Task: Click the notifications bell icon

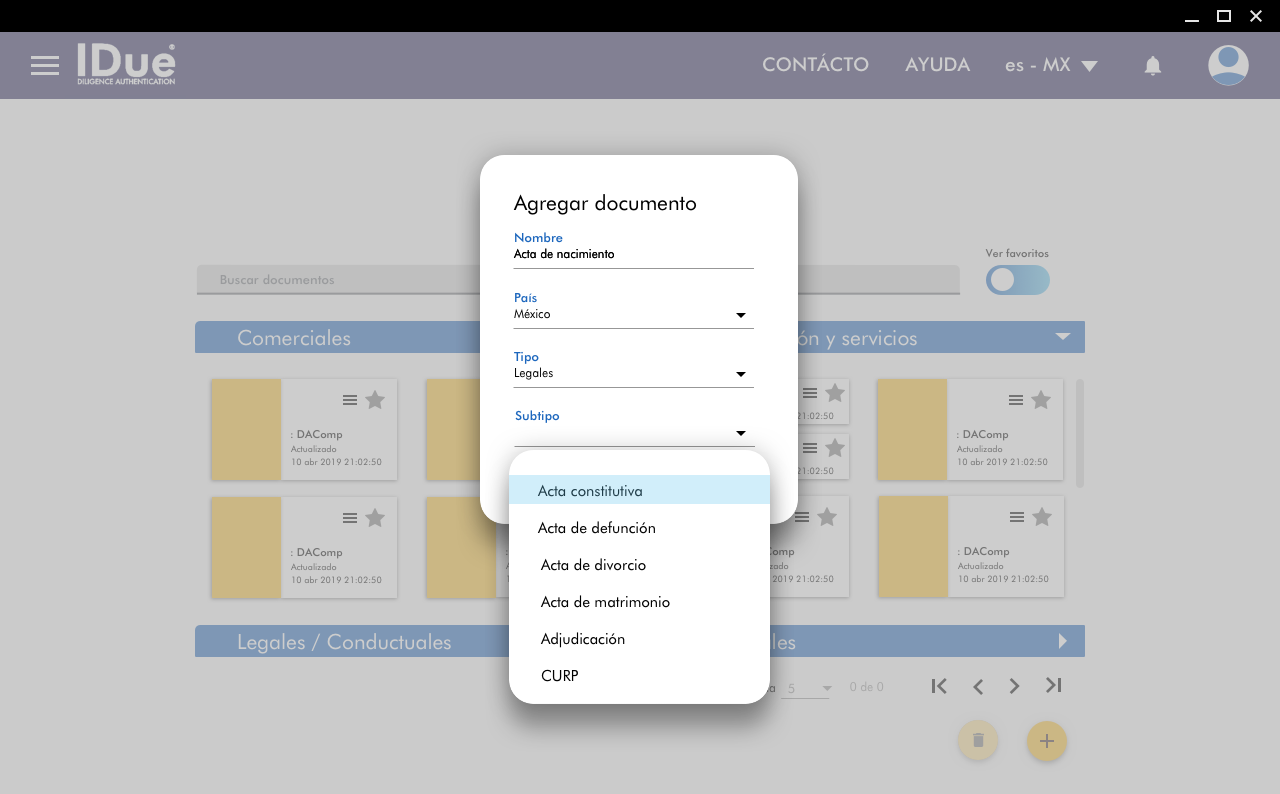Action: tap(1152, 66)
